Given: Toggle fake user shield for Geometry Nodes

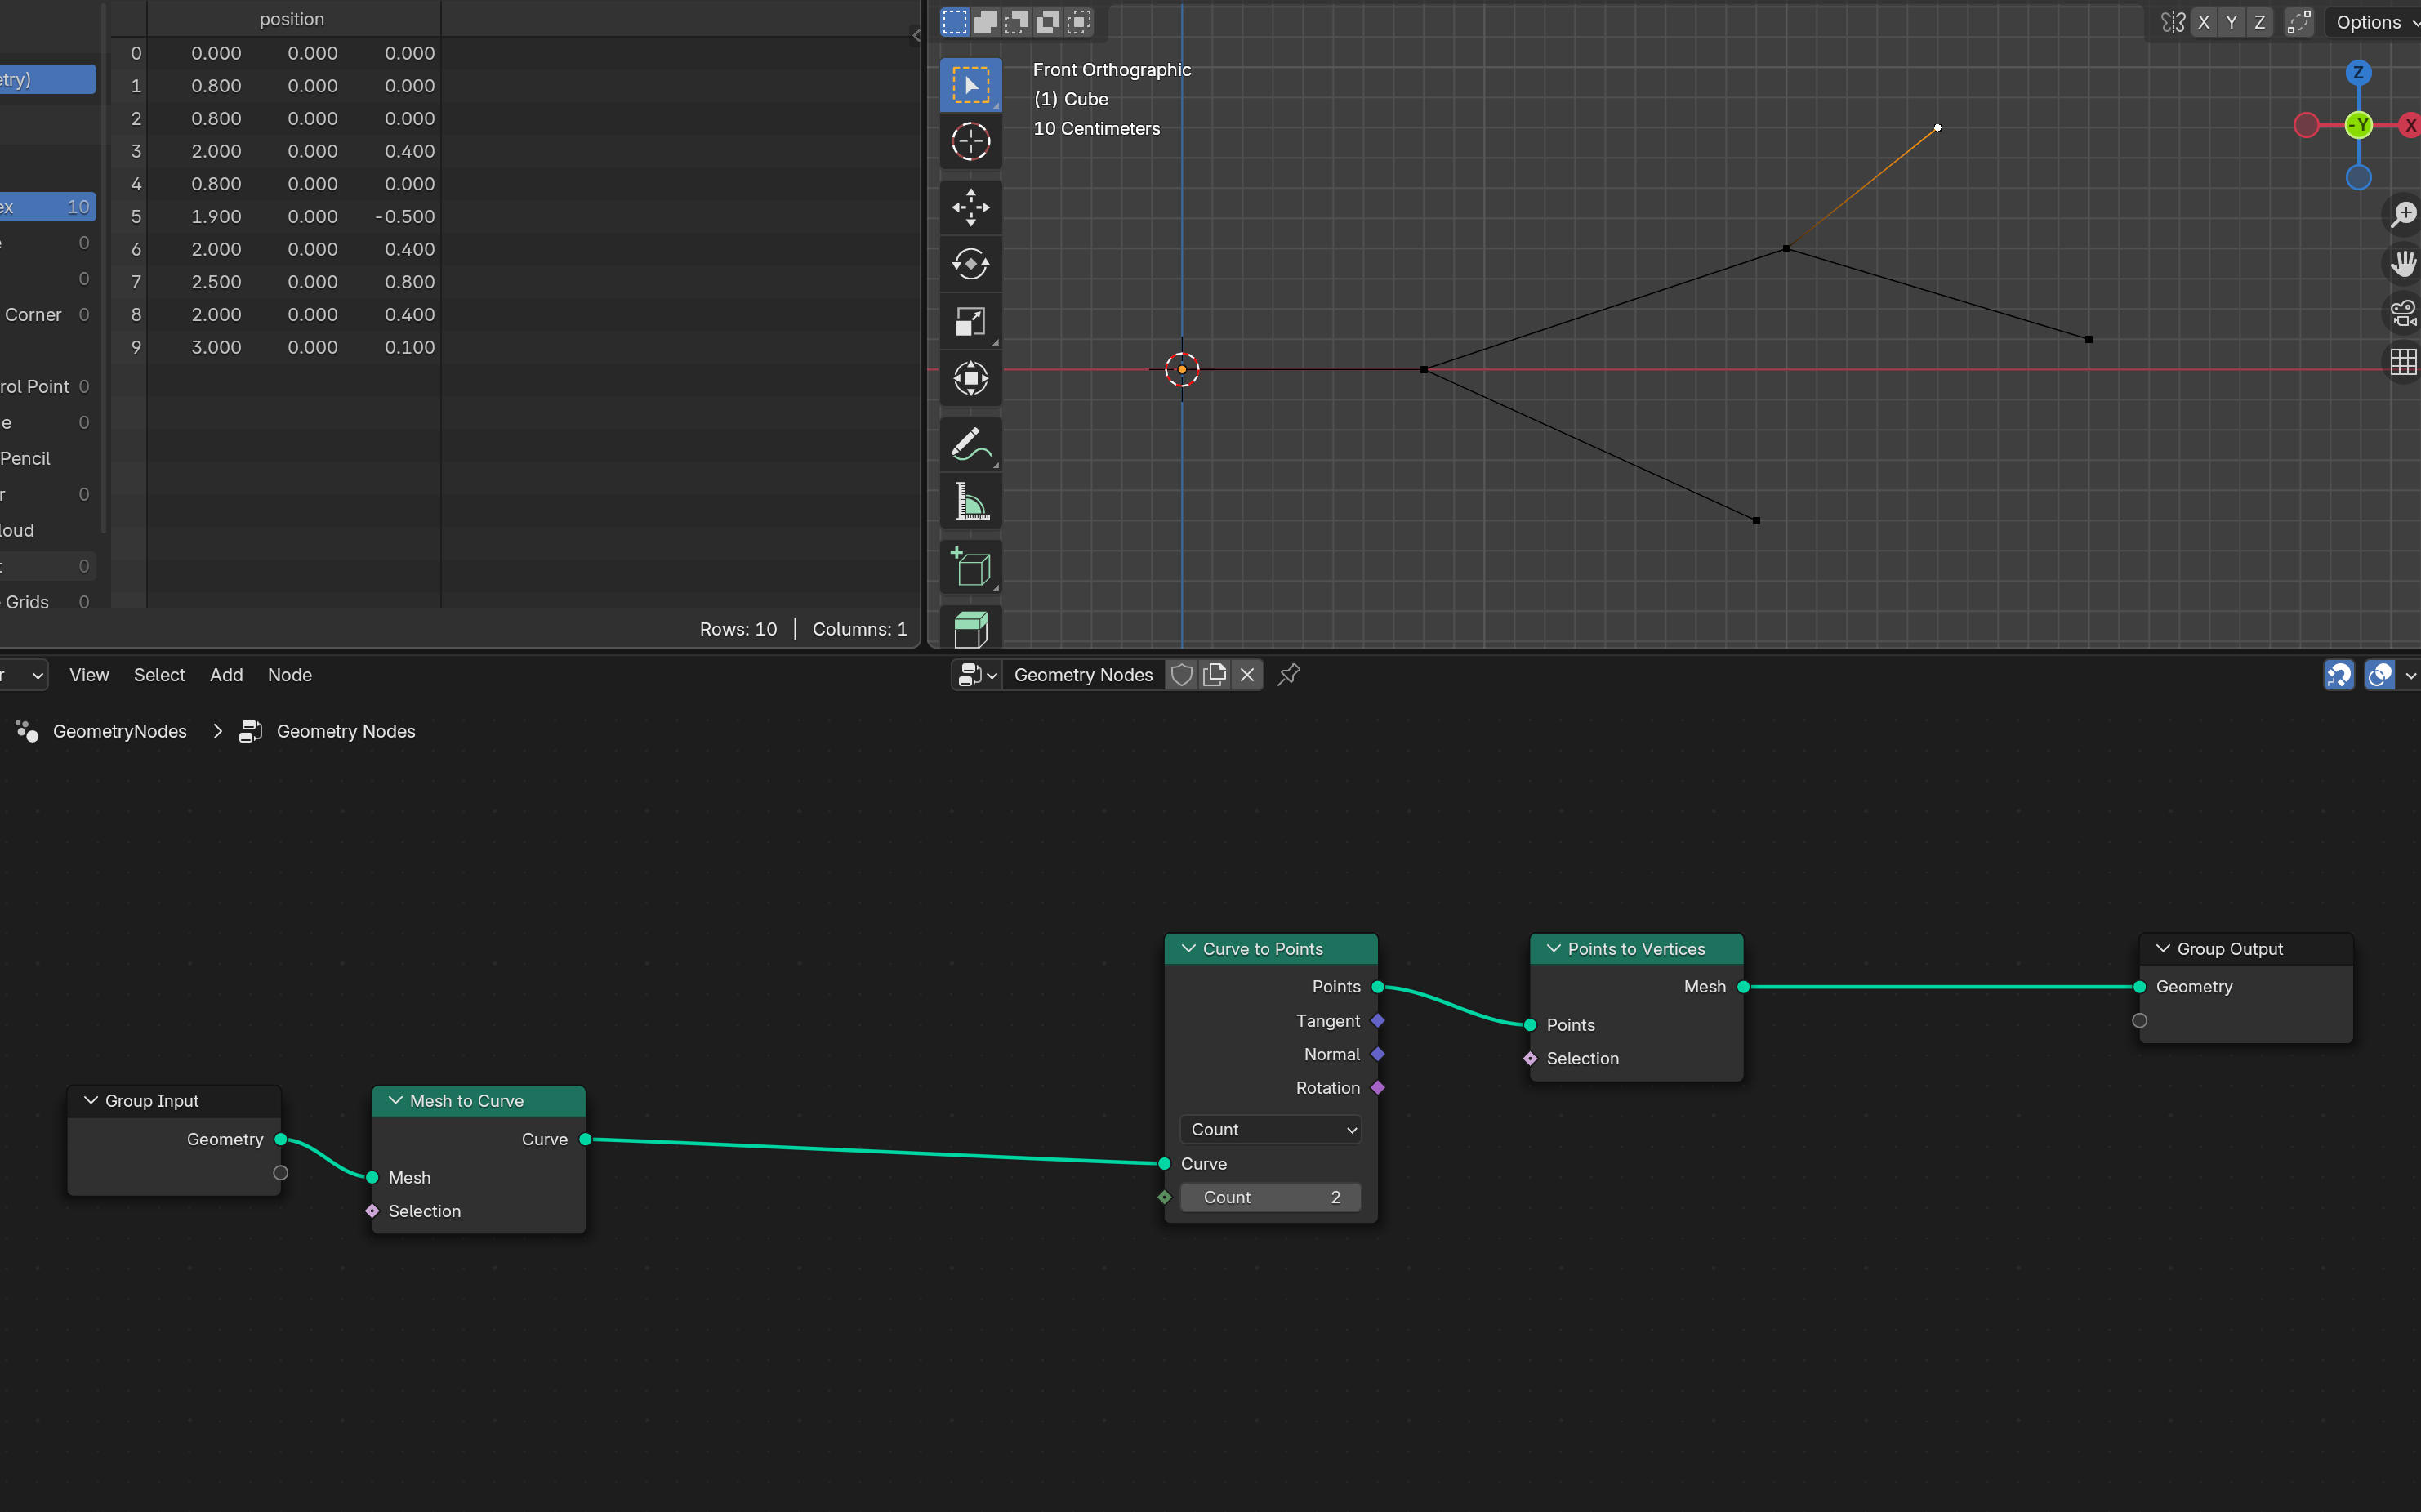Looking at the screenshot, I should pyautogui.click(x=1182, y=675).
